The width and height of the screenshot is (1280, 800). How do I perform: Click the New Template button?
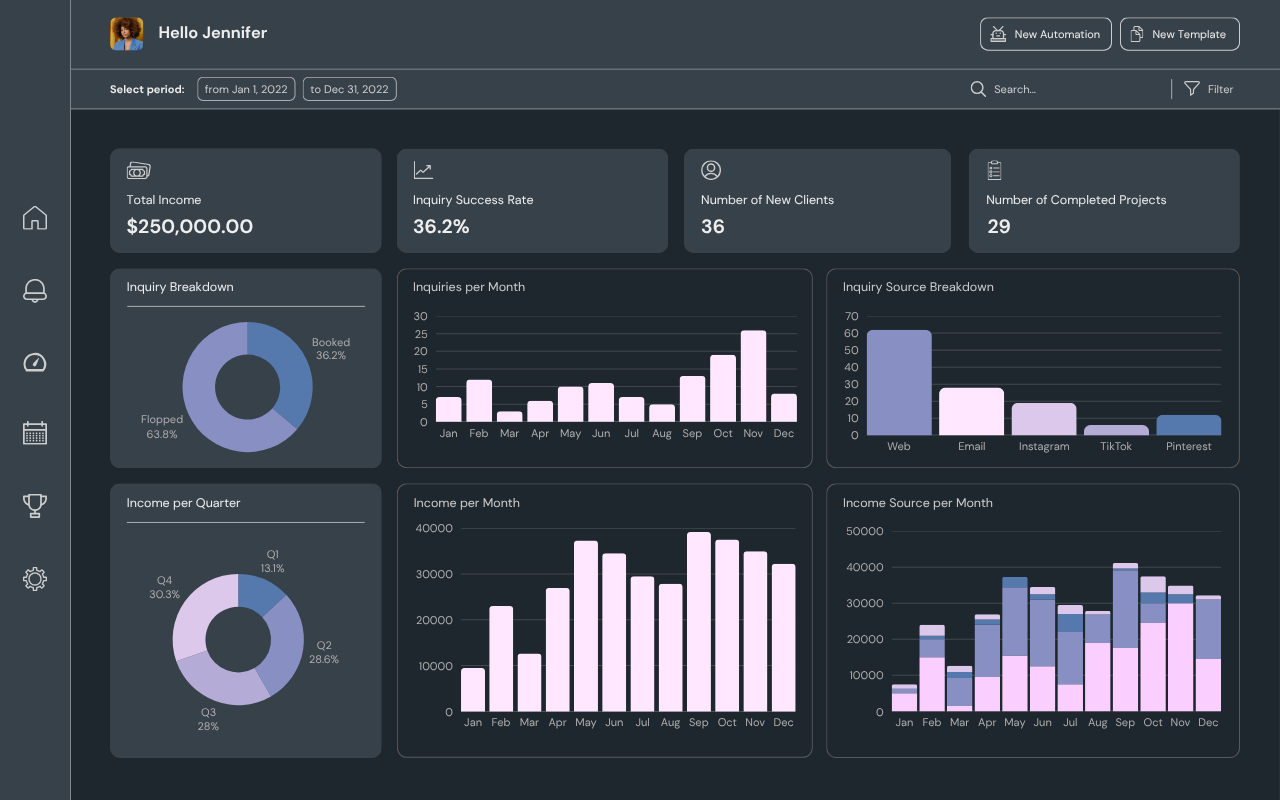click(x=1179, y=34)
